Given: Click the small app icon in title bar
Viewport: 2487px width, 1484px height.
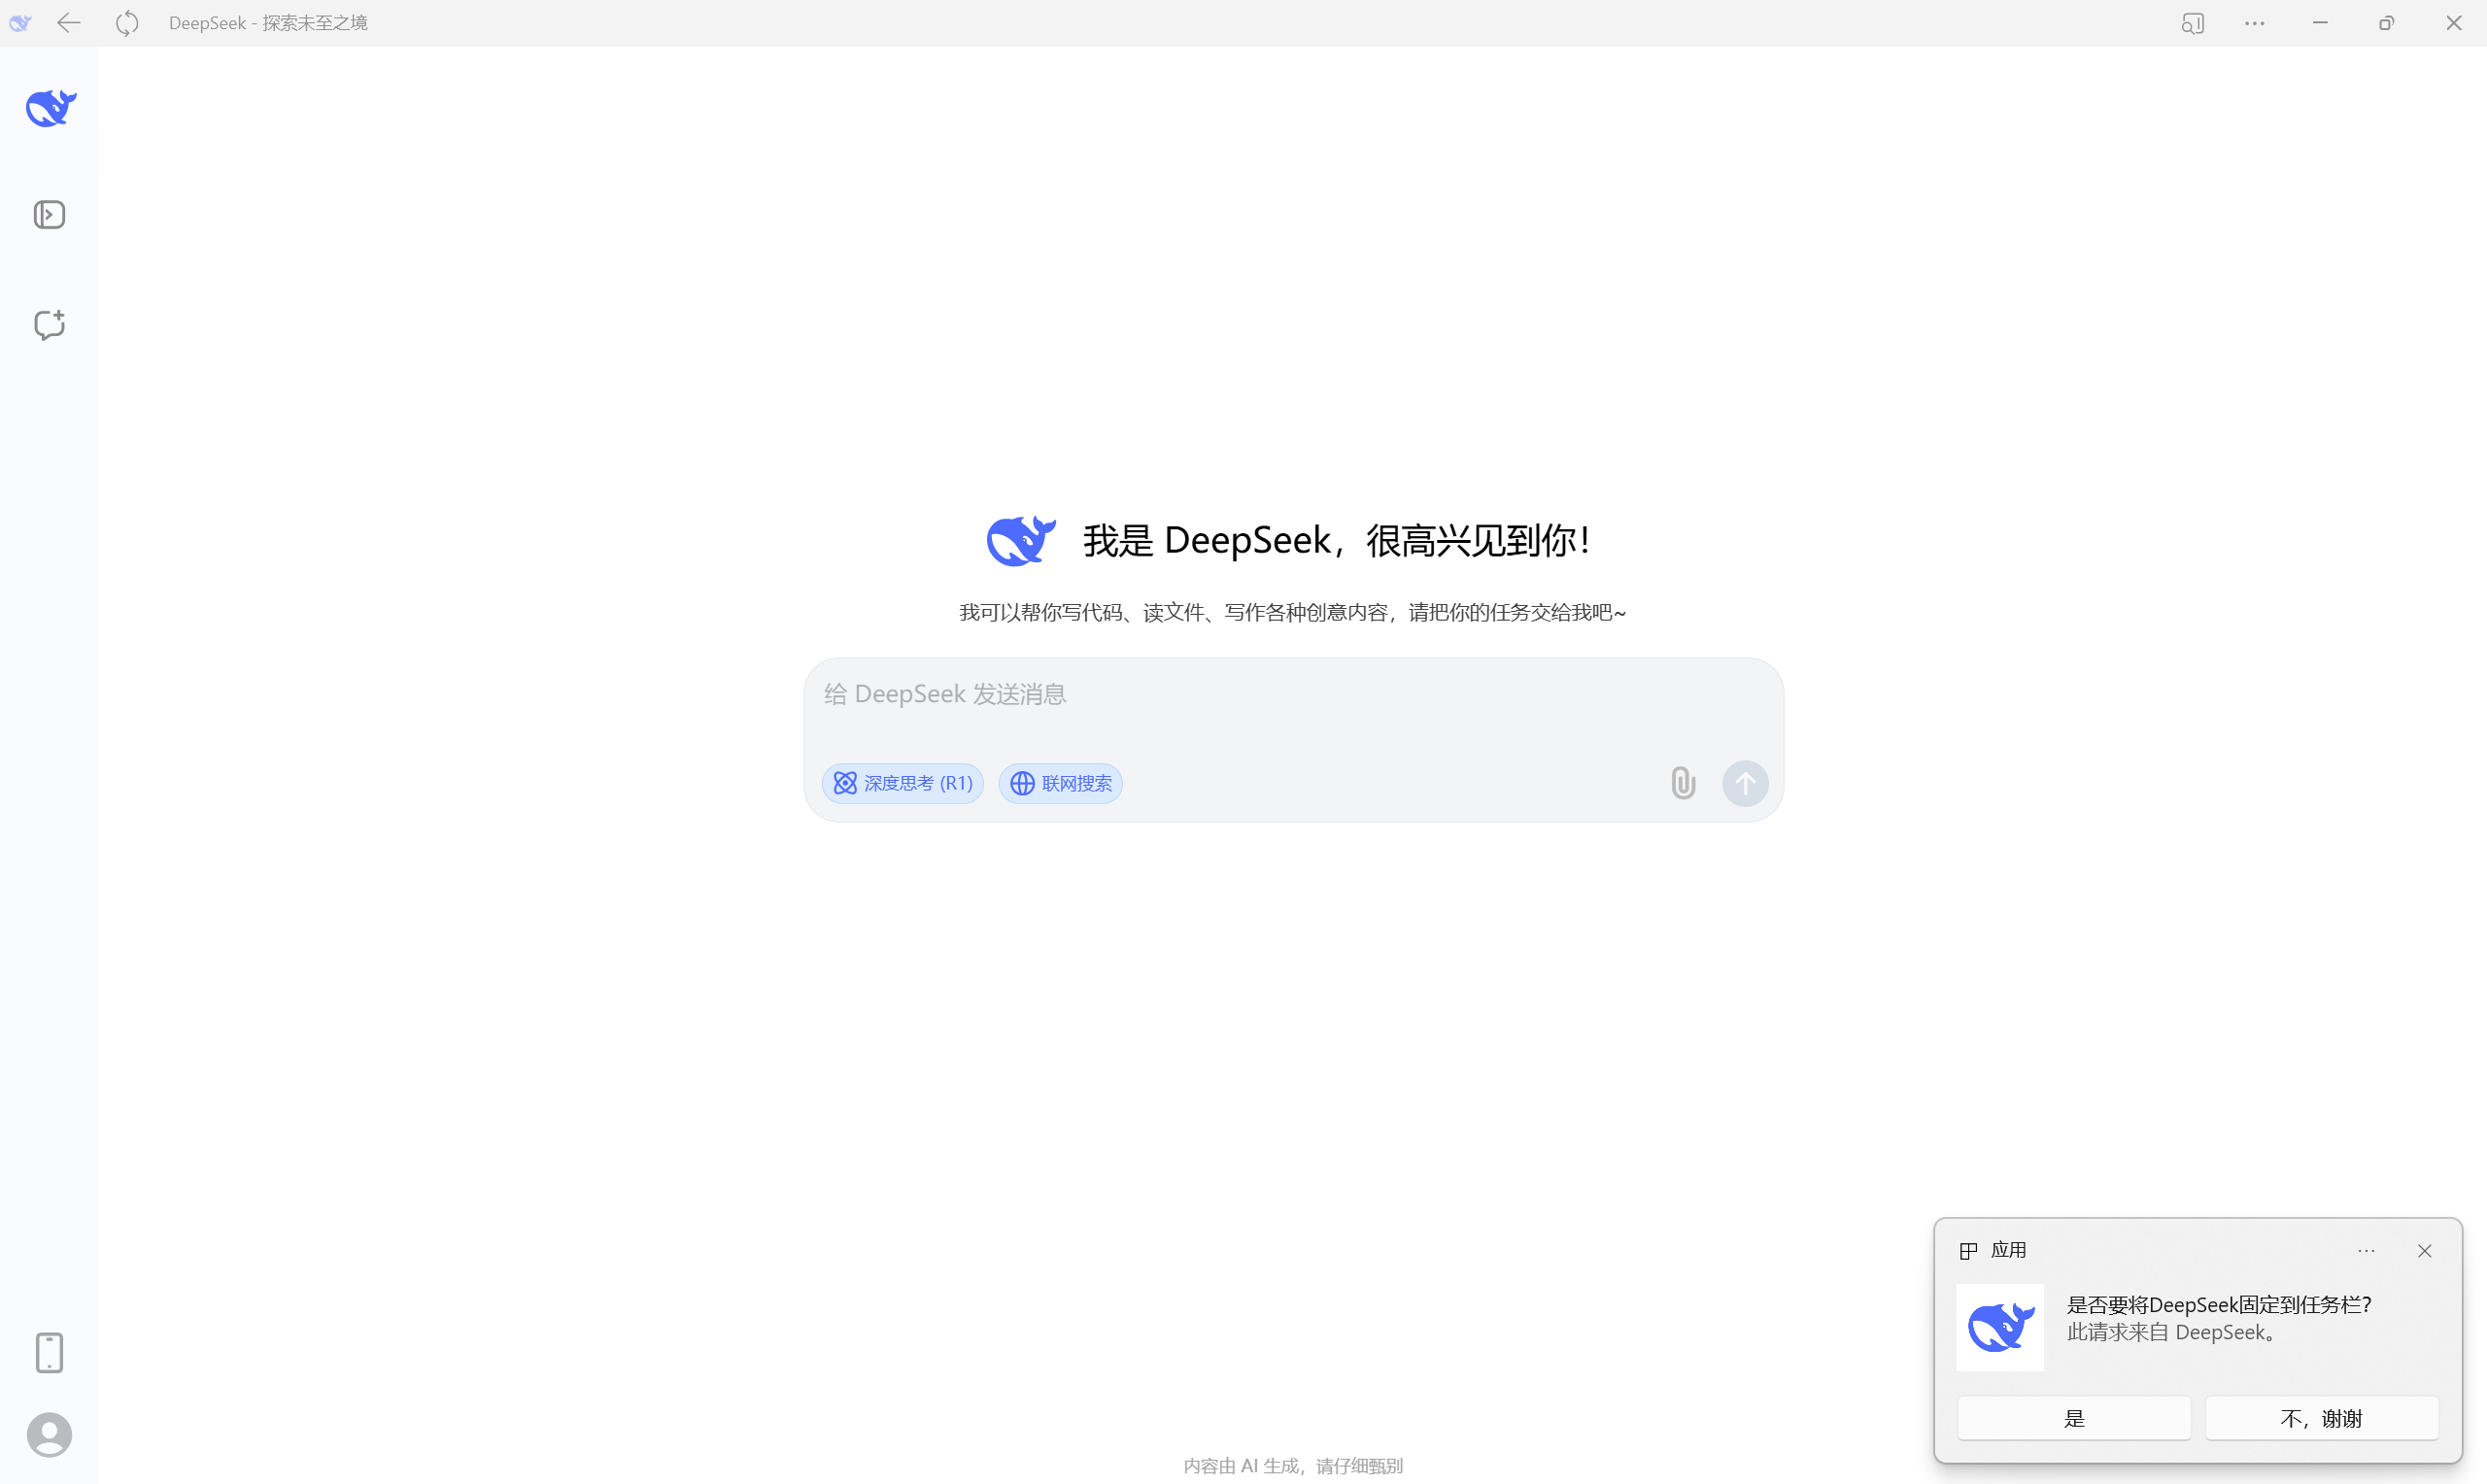Looking at the screenshot, I should coord(20,22).
